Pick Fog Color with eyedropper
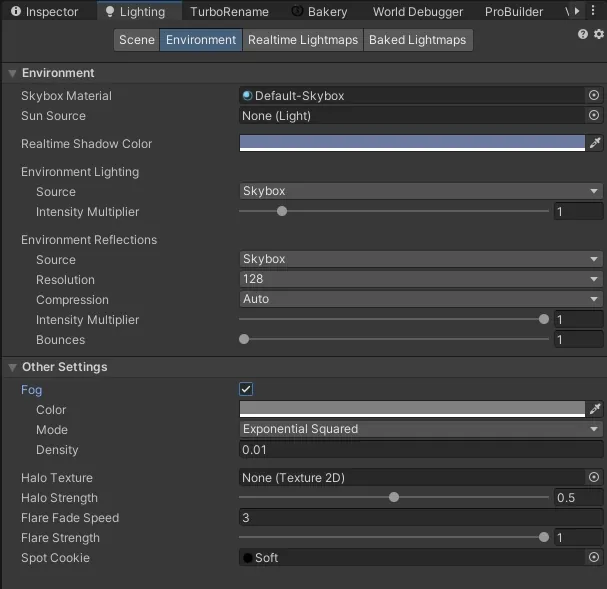 click(595, 409)
